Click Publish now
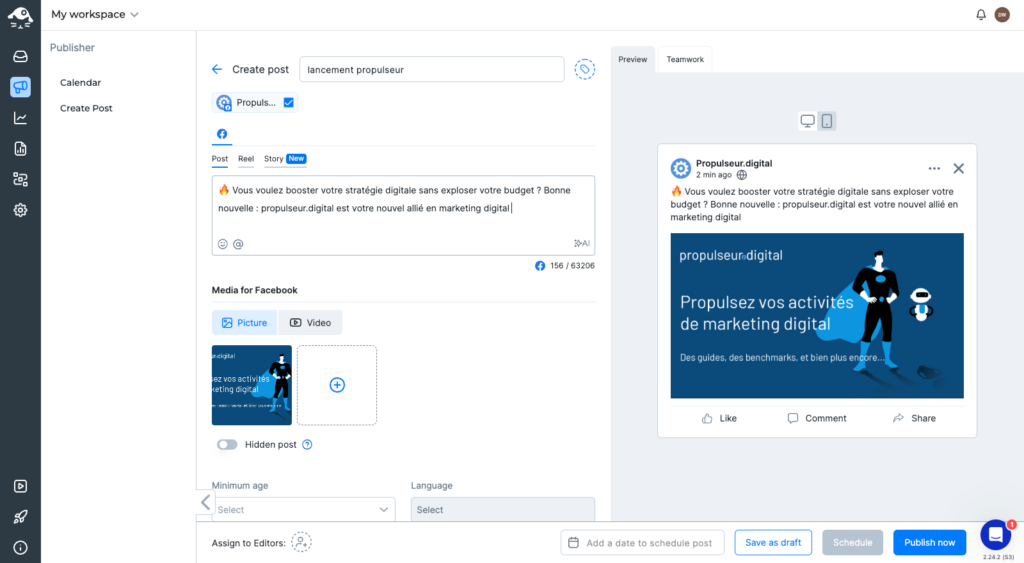1024x563 pixels. click(930, 543)
